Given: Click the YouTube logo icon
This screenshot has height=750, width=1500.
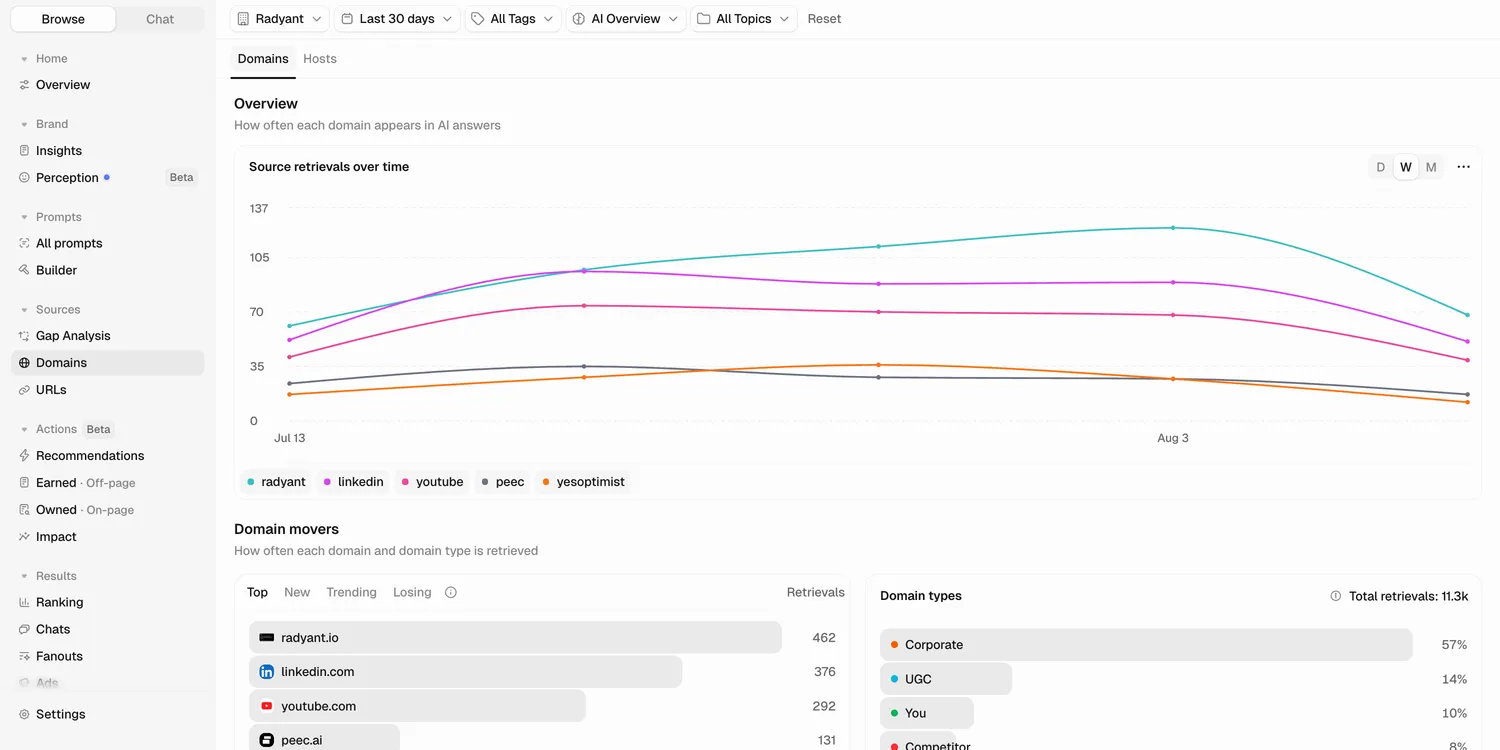Looking at the screenshot, I should (x=267, y=706).
